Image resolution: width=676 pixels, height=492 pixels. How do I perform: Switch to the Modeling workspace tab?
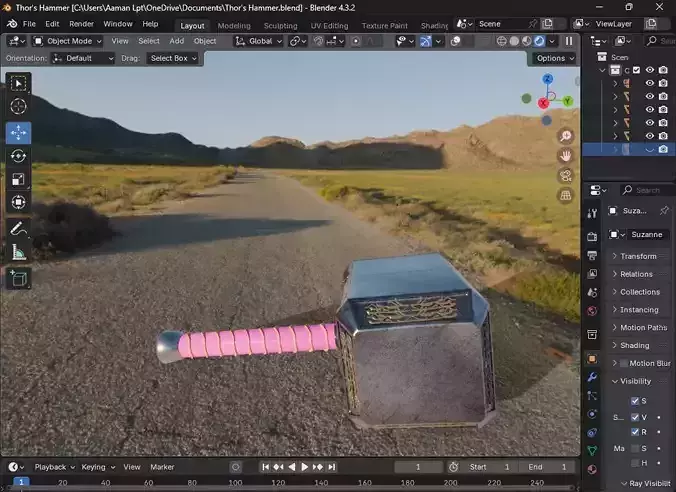coord(234,26)
